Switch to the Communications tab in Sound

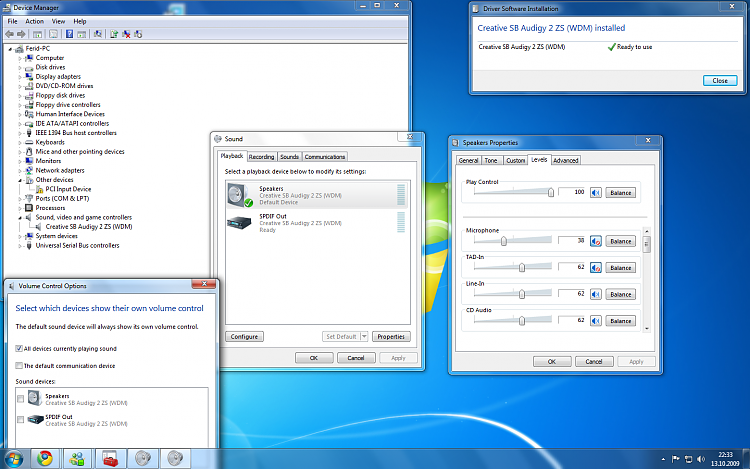click(x=325, y=157)
